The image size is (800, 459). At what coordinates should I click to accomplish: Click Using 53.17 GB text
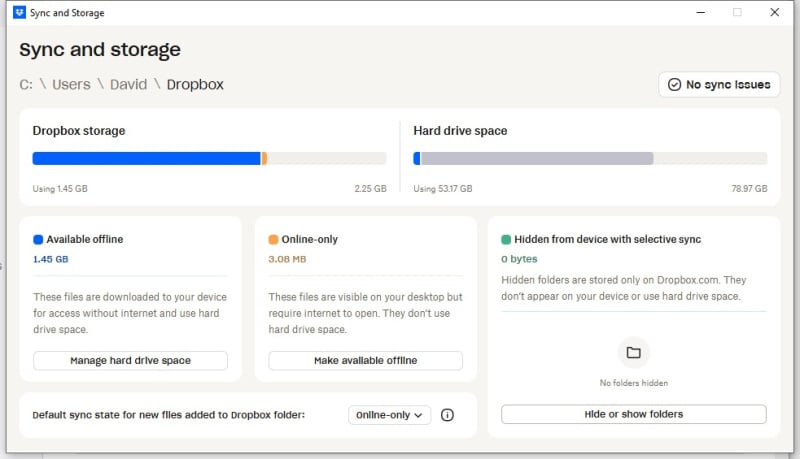pyautogui.click(x=442, y=189)
